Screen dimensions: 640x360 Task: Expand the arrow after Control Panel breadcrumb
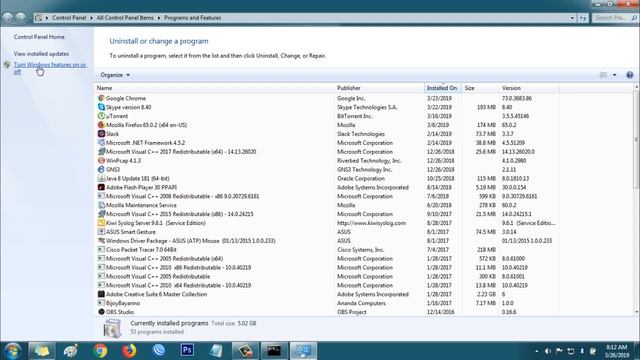(x=91, y=18)
